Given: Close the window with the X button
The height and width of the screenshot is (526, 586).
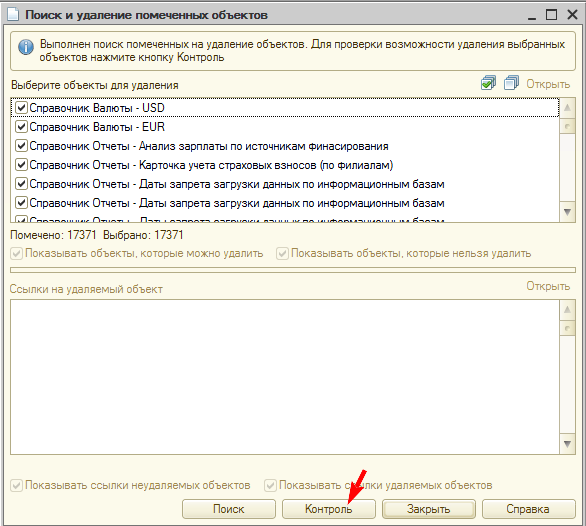Looking at the screenshot, I should pos(572,15).
